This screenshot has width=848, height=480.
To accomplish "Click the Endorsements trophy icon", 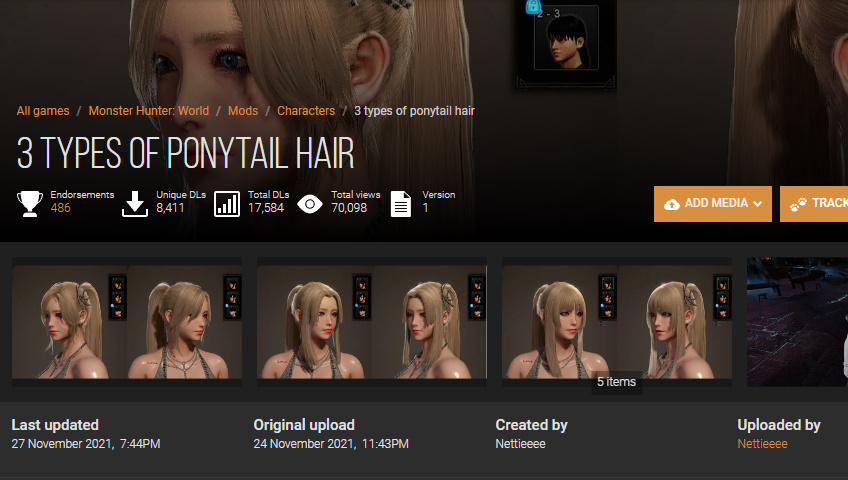I will pyautogui.click(x=30, y=204).
